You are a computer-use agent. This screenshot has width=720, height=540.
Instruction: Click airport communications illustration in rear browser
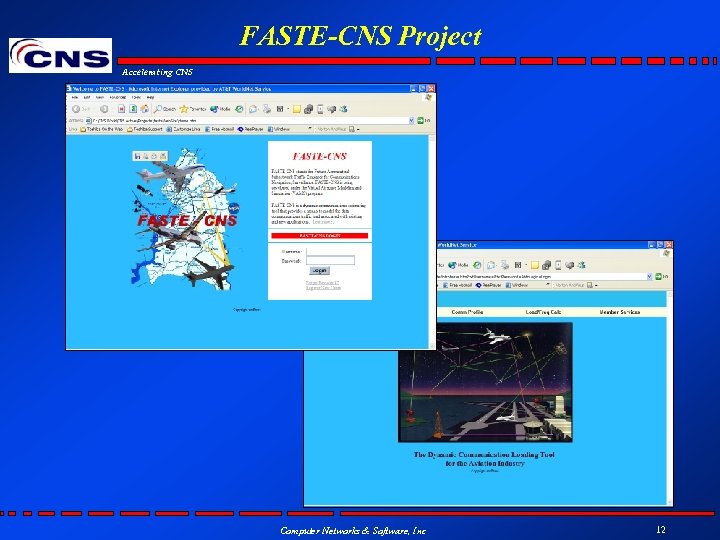click(x=485, y=382)
